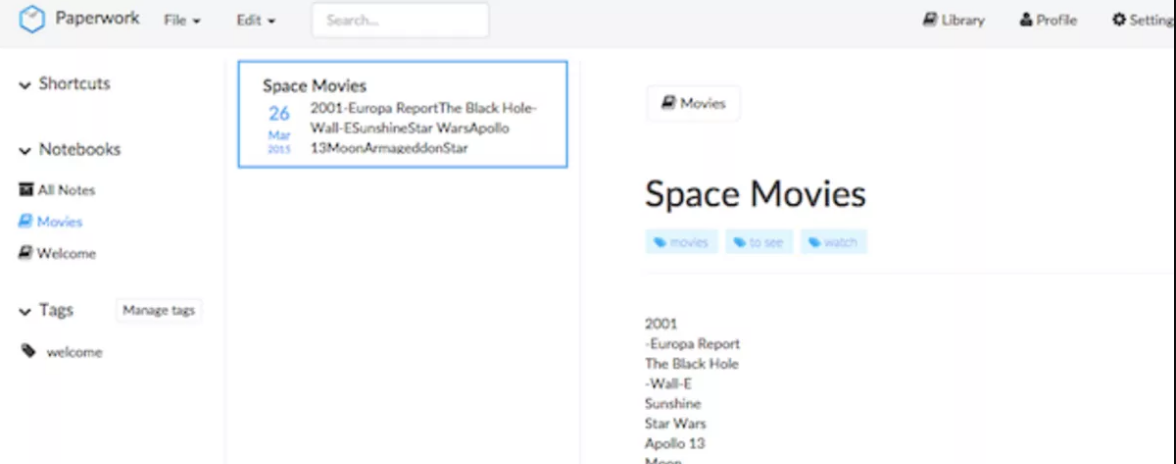Click the movies tag label
Screen dimensions: 1176x464
(682, 242)
